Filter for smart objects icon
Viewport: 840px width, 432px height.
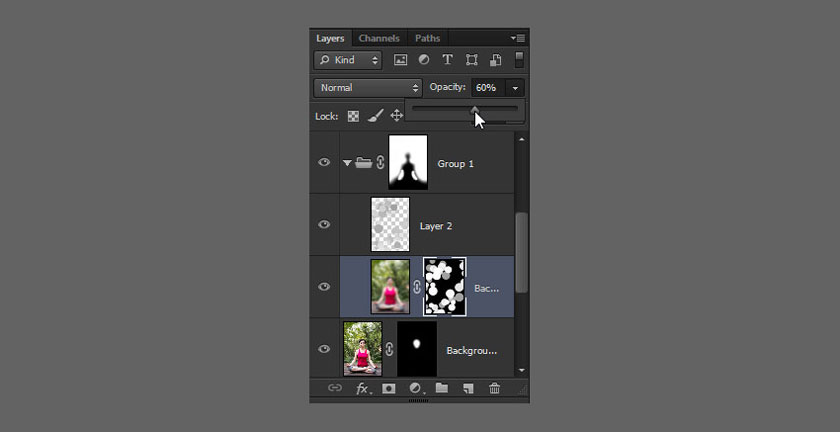496,60
